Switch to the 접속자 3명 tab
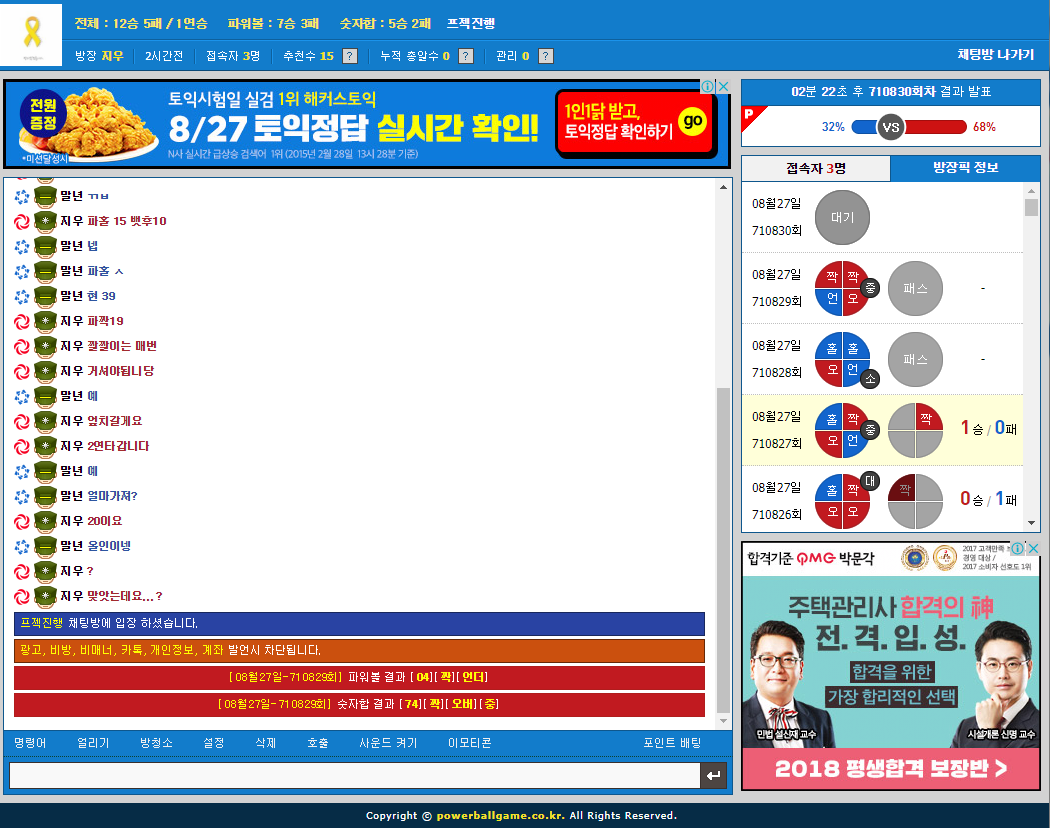Image resolution: width=1050 pixels, height=828 pixels. pos(816,168)
